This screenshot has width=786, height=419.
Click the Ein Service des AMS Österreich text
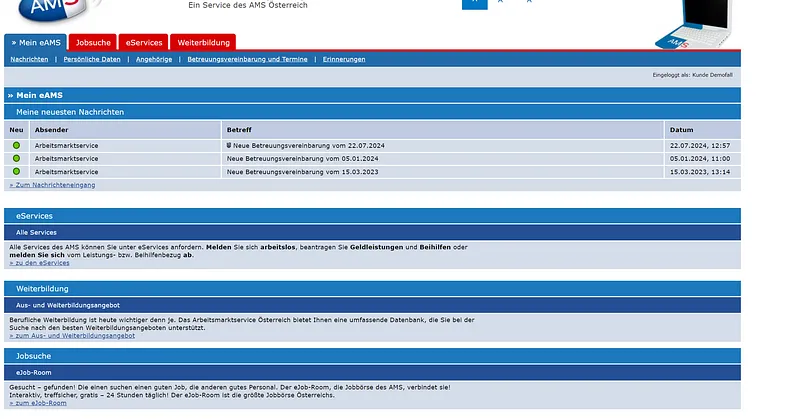(248, 5)
